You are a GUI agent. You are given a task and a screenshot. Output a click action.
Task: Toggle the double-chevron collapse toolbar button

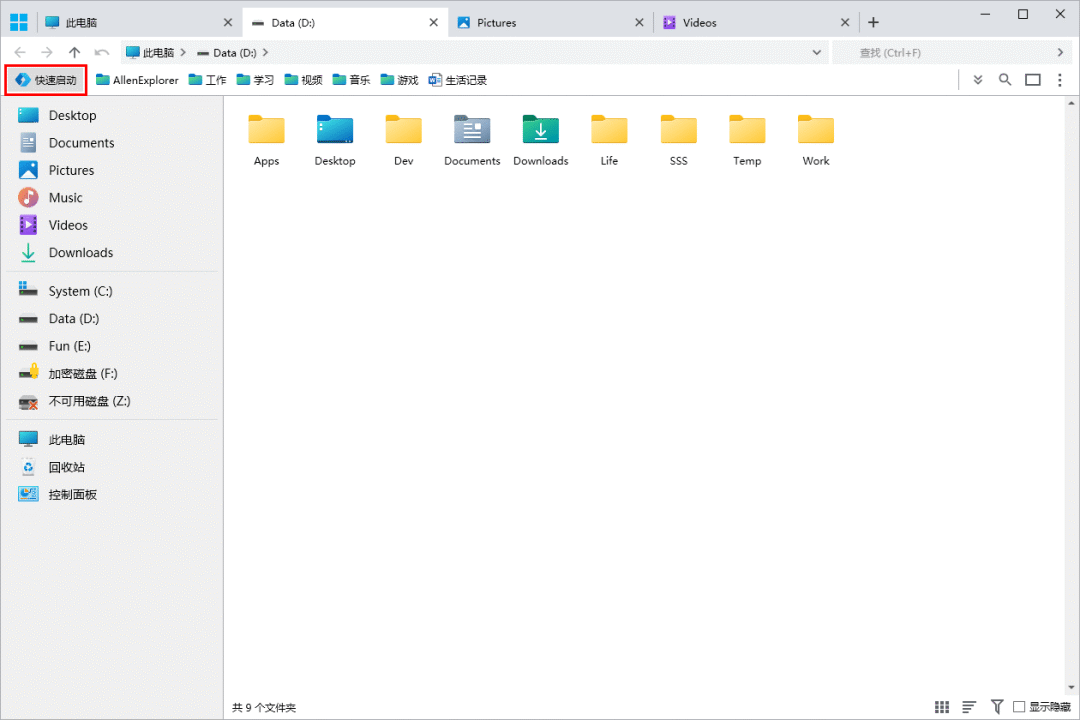click(x=977, y=79)
